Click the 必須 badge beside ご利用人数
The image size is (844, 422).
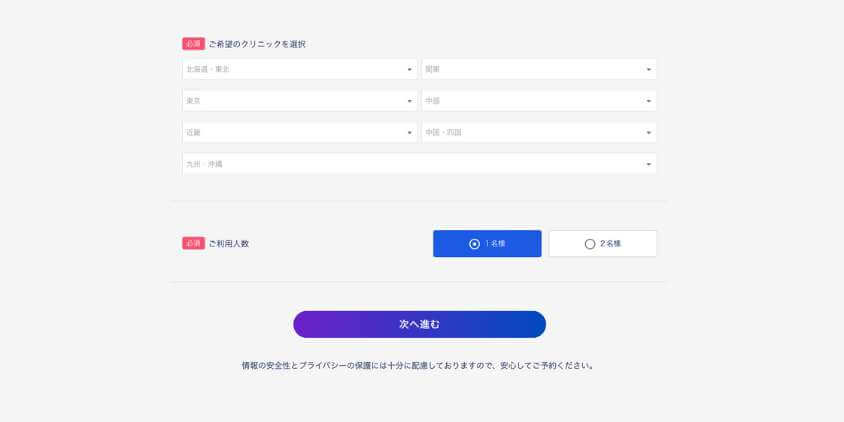(193, 243)
